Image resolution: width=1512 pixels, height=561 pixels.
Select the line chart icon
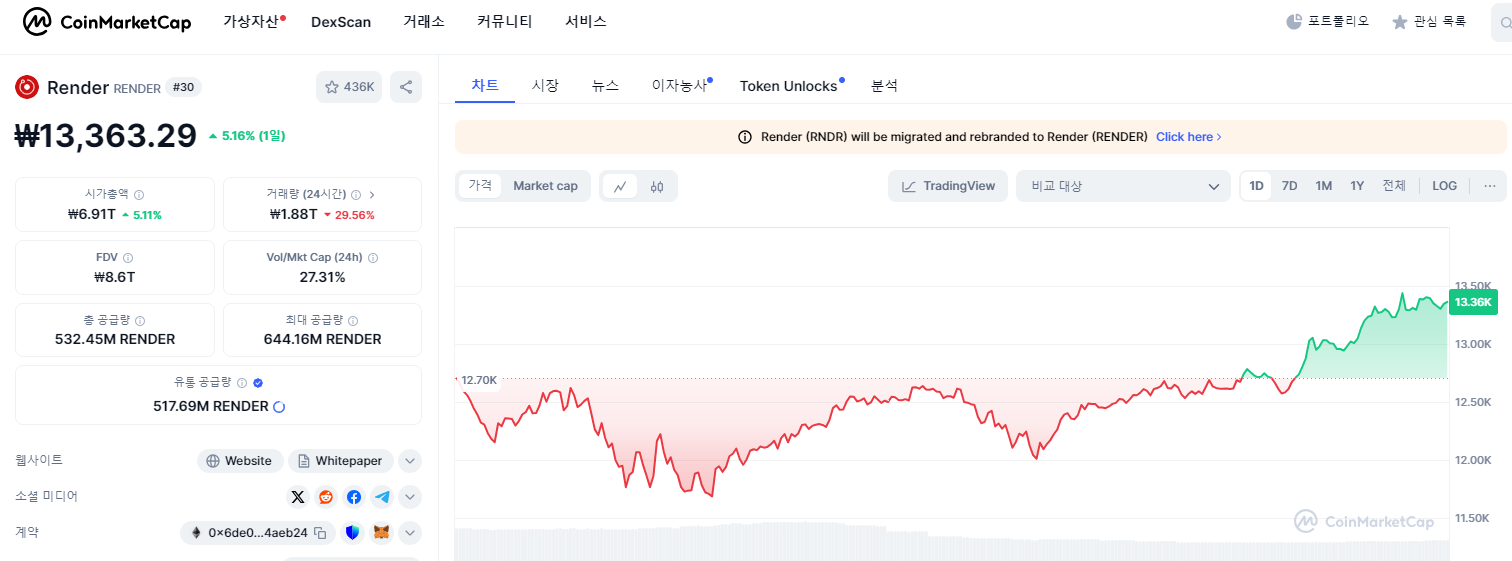click(620, 186)
